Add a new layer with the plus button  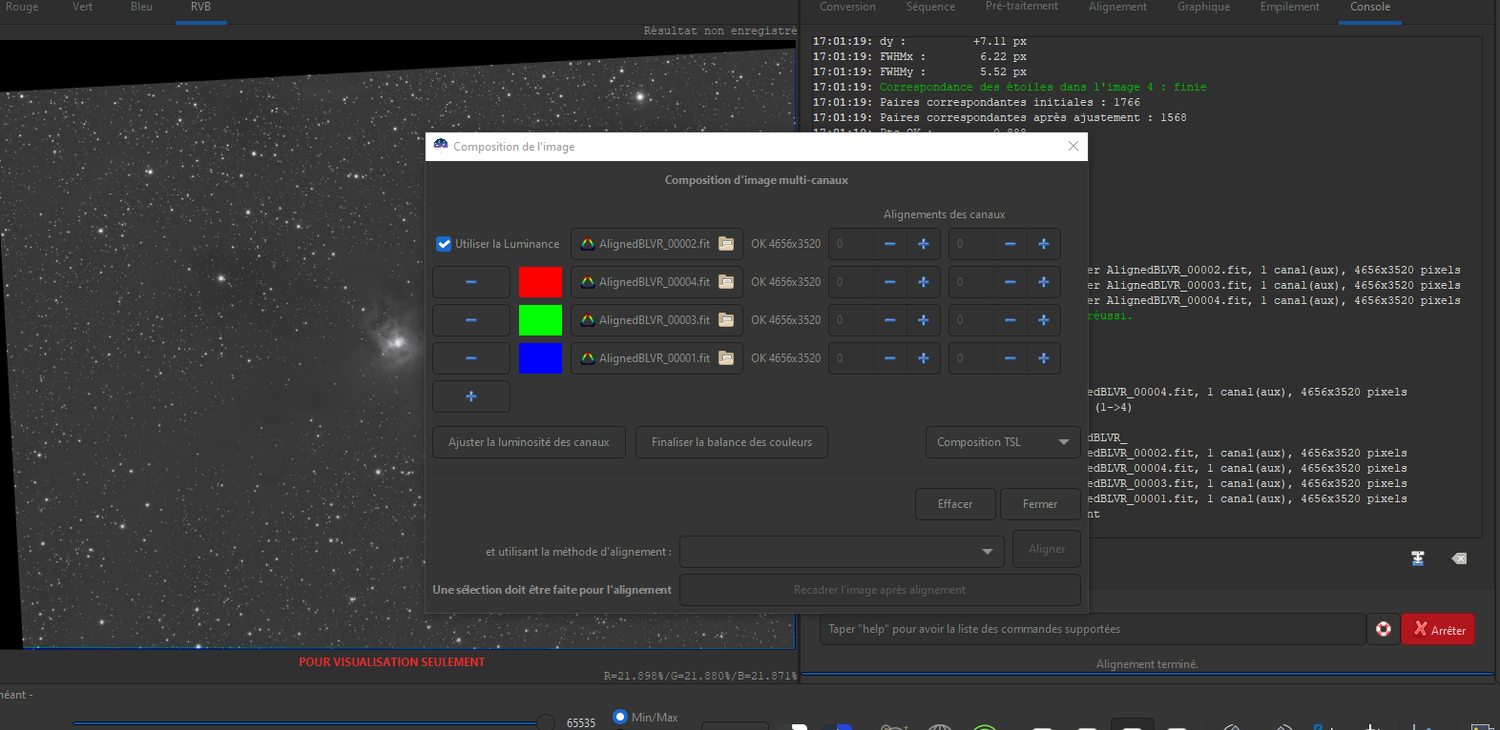[471, 396]
